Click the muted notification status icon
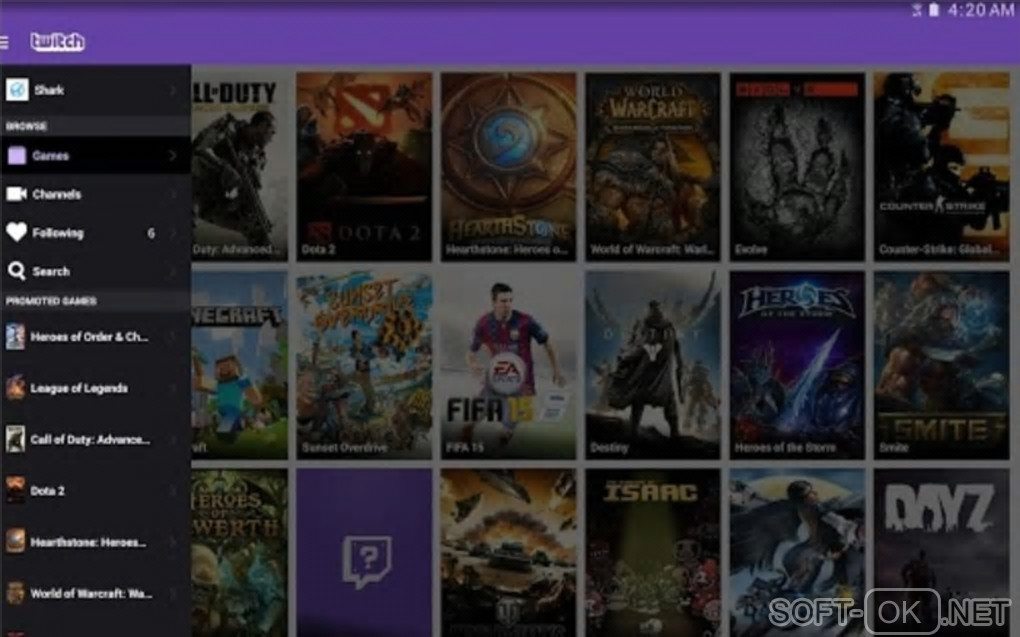Image resolution: width=1020 pixels, height=637 pixels. [917, 10]
